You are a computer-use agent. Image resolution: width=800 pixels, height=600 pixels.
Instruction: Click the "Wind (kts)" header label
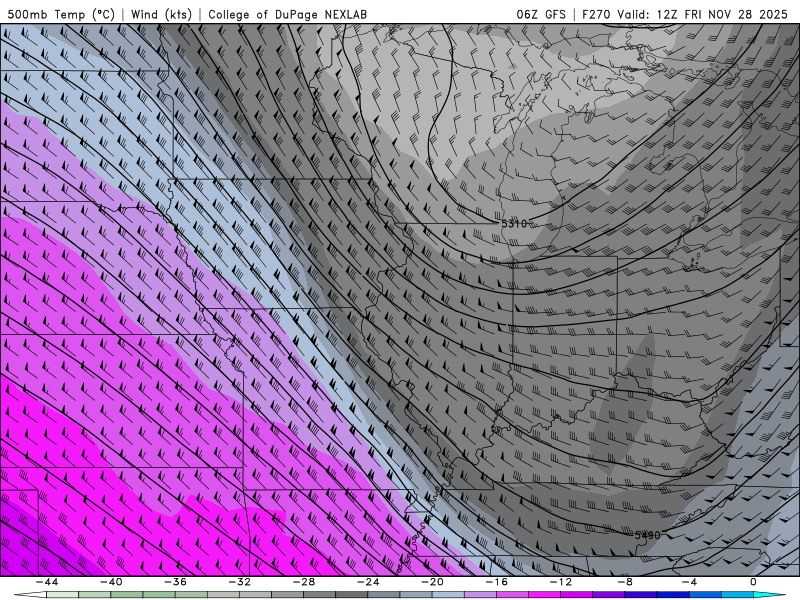[x=161, y=14]
